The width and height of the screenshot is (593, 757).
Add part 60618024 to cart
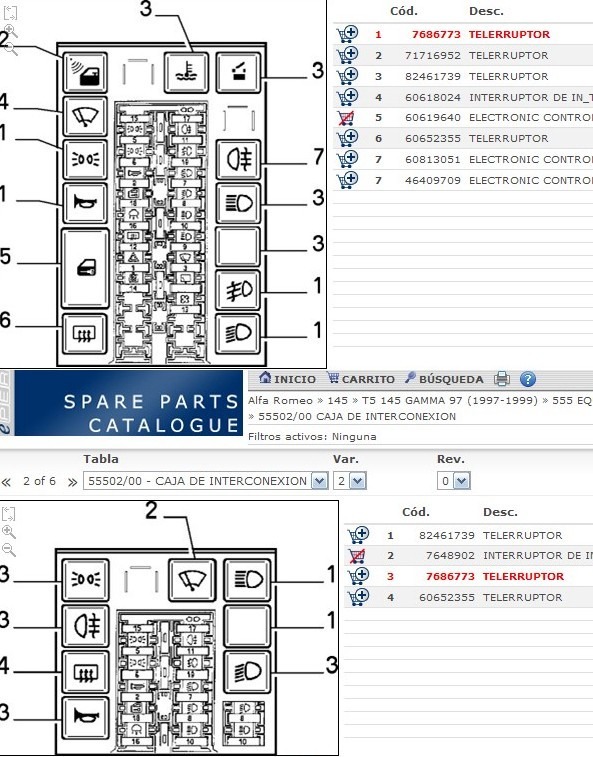[347, 97]
